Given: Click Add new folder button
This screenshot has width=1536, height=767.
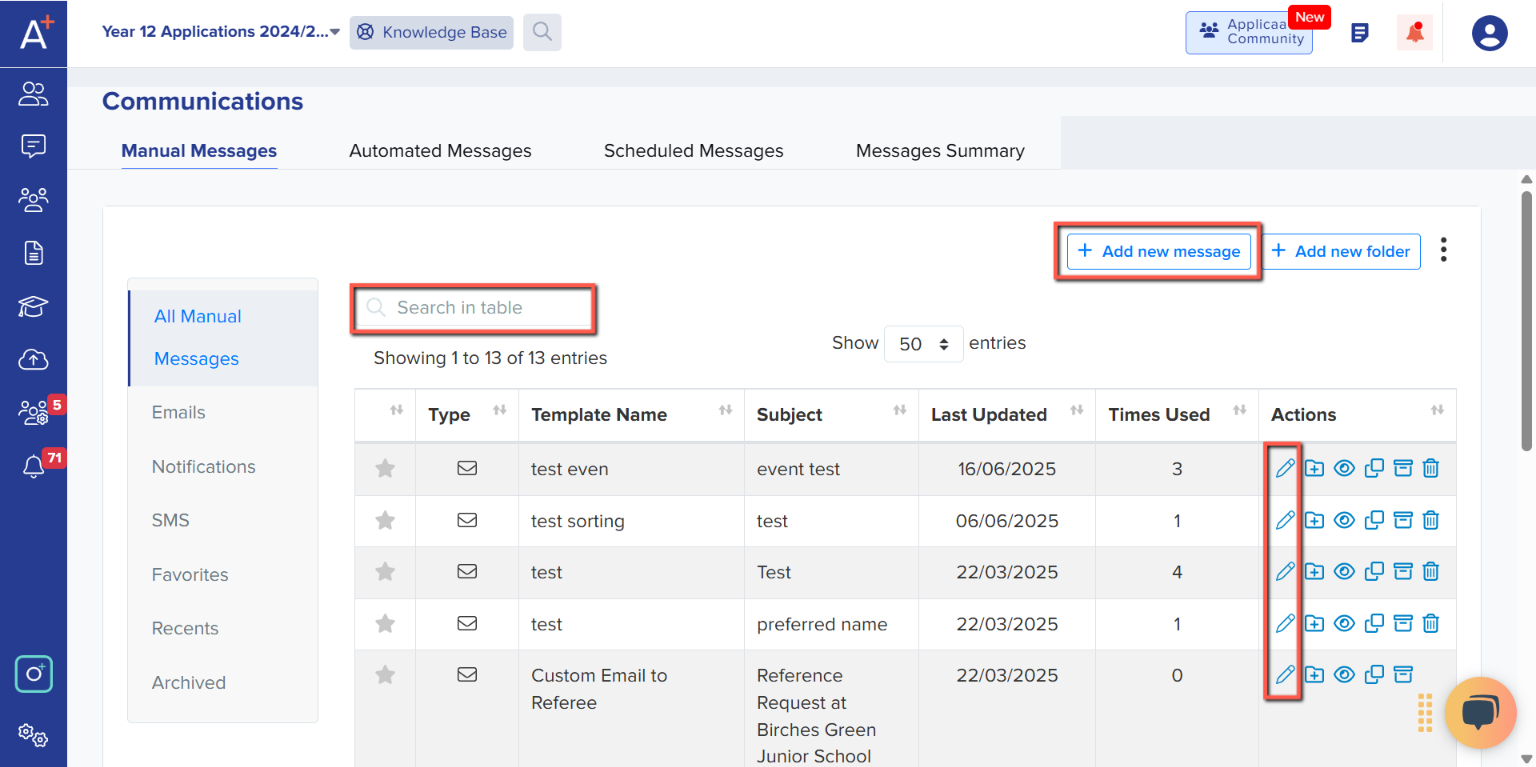Looking at the screenshot, I should [x=1342, y=251].
